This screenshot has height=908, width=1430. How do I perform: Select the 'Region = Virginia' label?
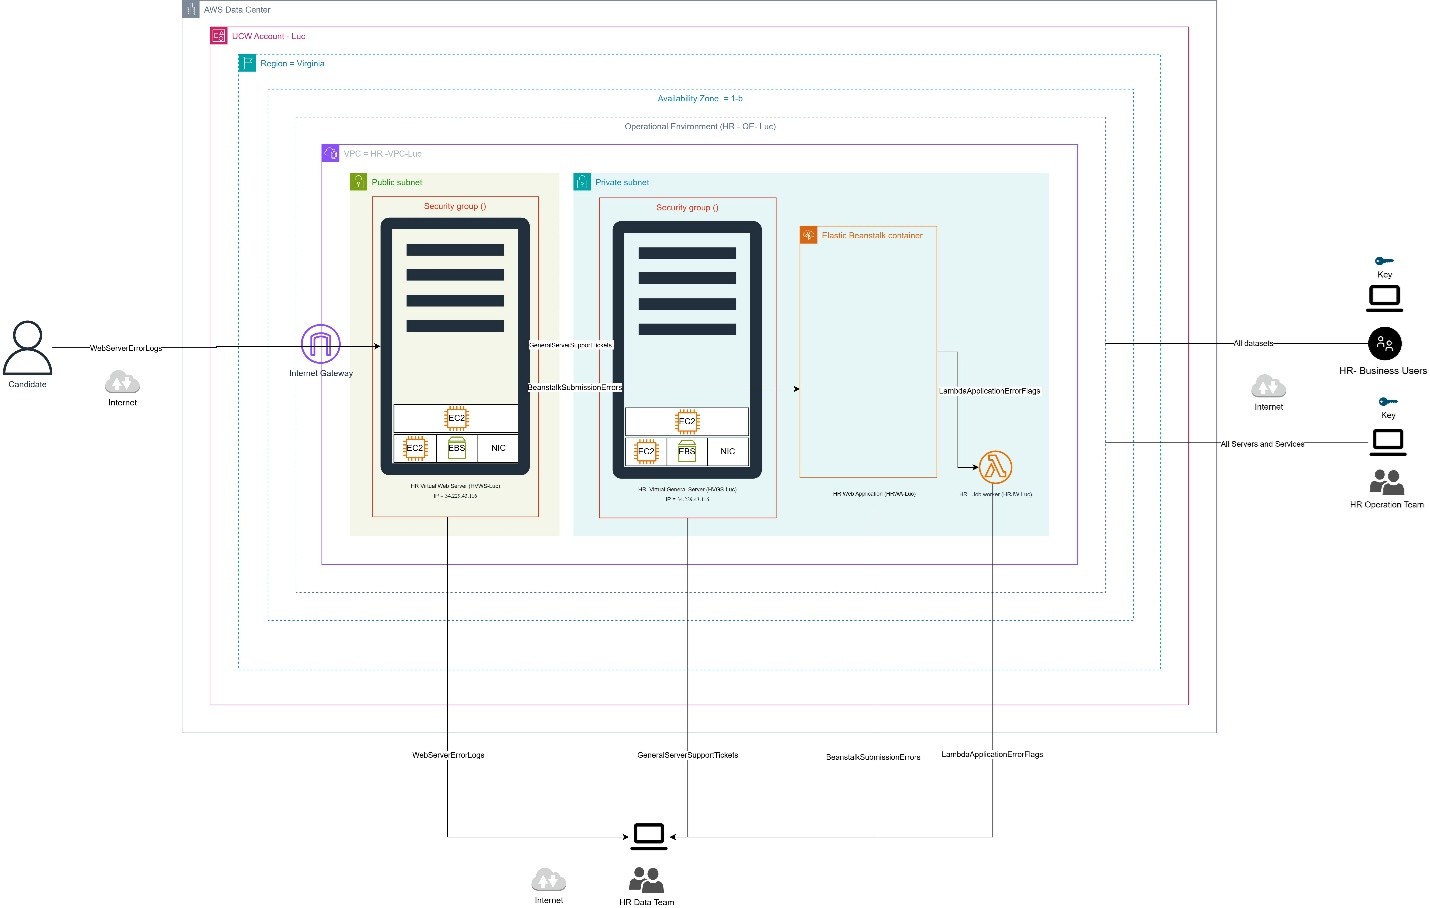pos(292,63)
